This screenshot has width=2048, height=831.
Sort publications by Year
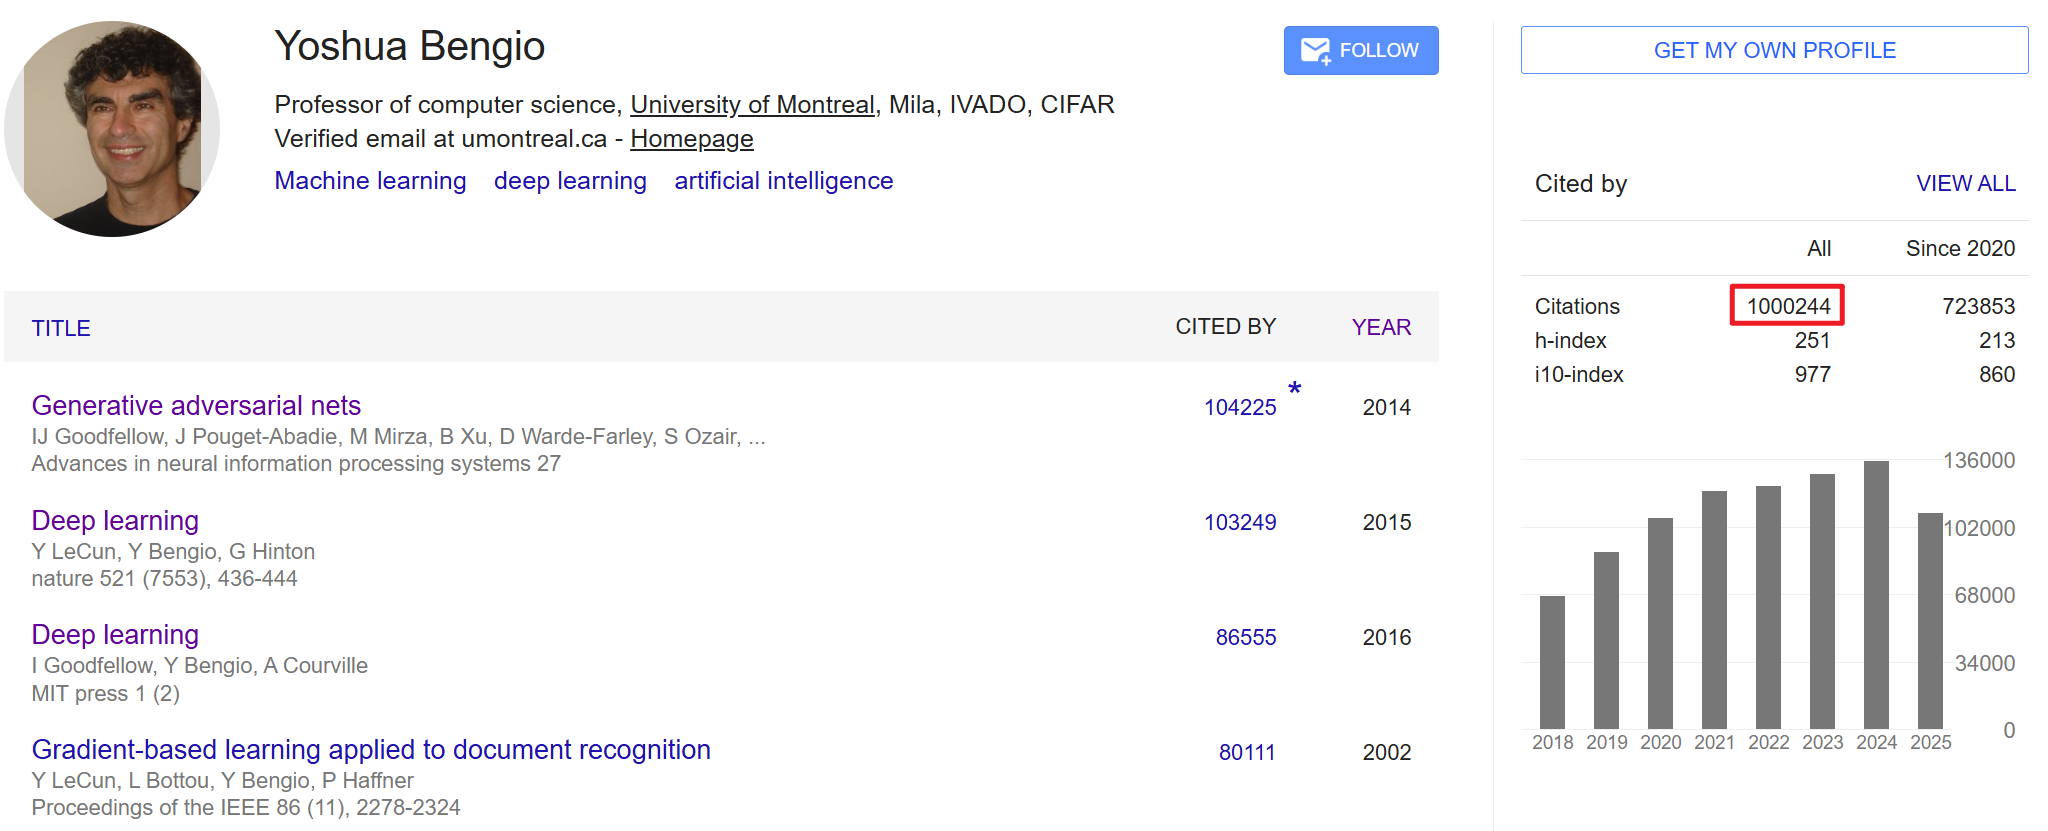[1381, 328]
